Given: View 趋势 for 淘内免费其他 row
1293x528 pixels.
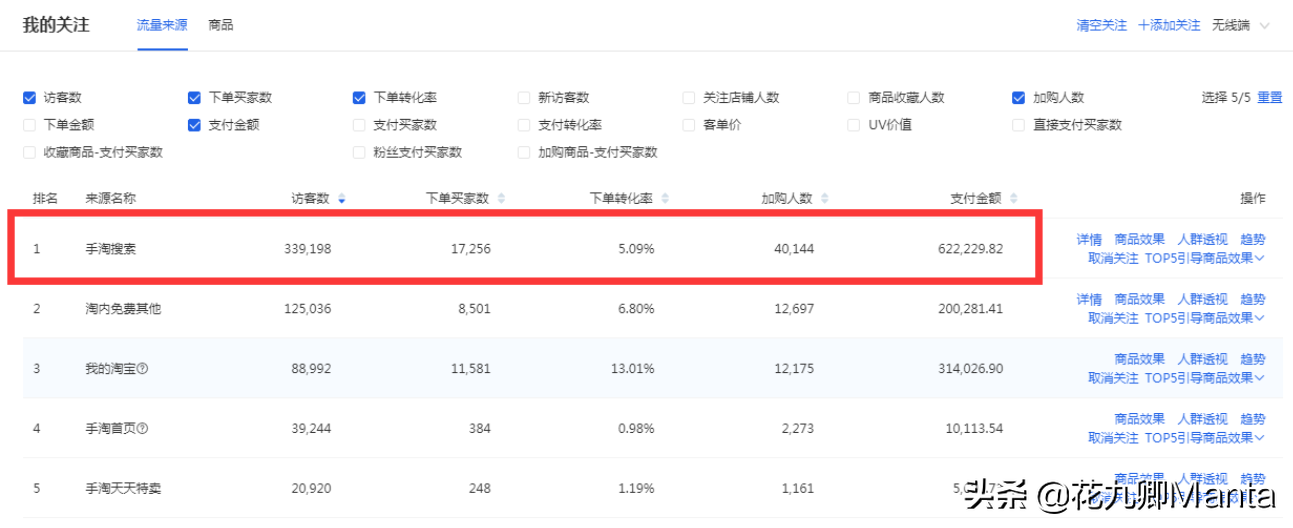Looking at the screenshot, I should 1253,299.
